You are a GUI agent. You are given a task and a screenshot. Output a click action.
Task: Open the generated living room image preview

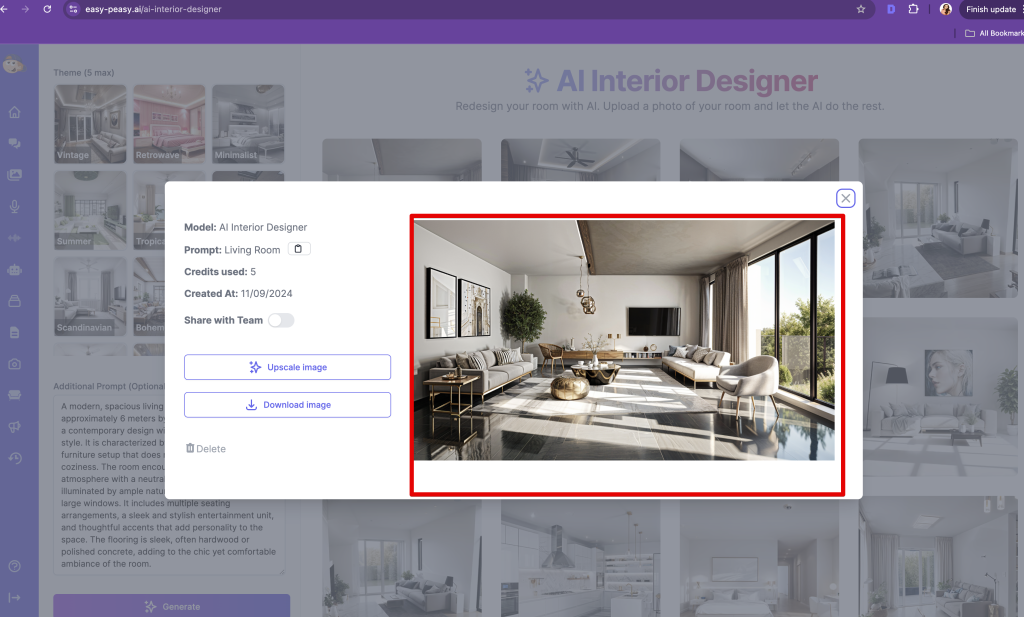[624, 340]
